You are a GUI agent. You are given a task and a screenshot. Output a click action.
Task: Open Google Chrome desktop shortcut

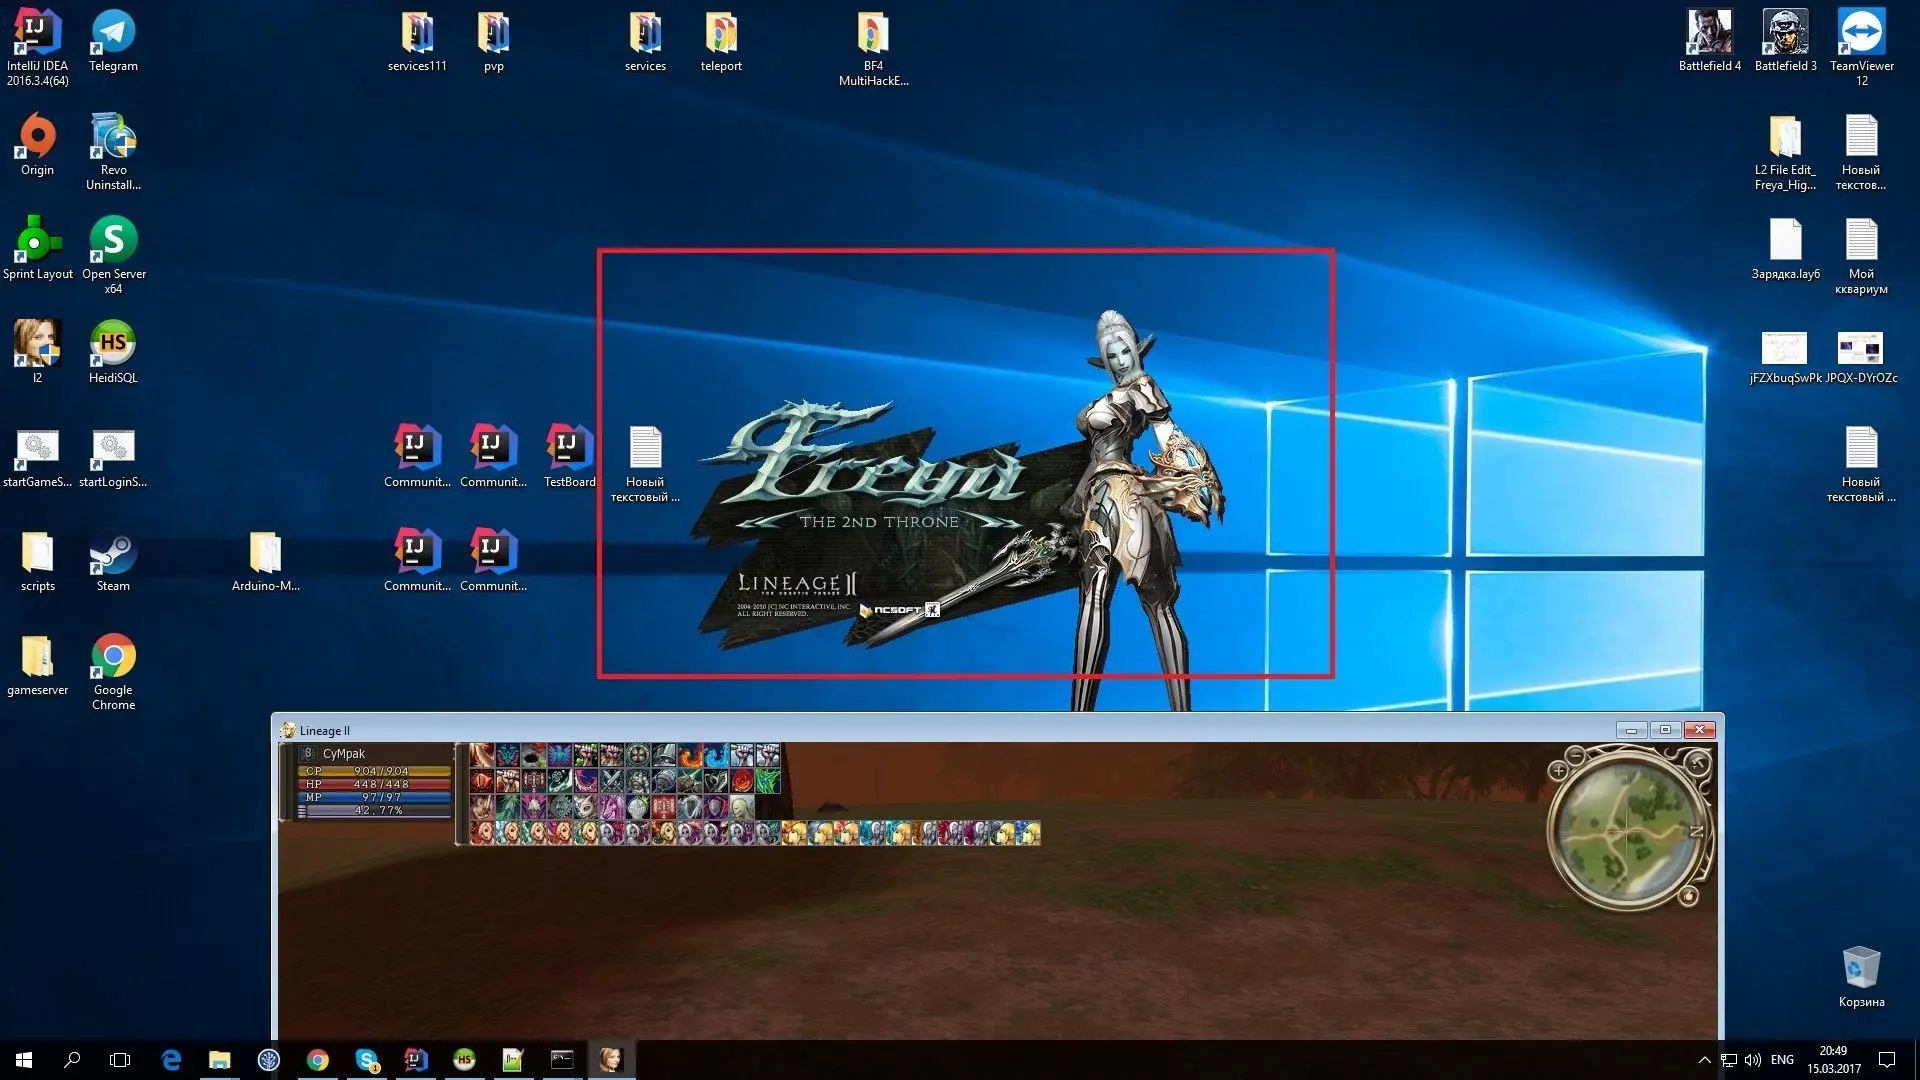click(113, 671)
